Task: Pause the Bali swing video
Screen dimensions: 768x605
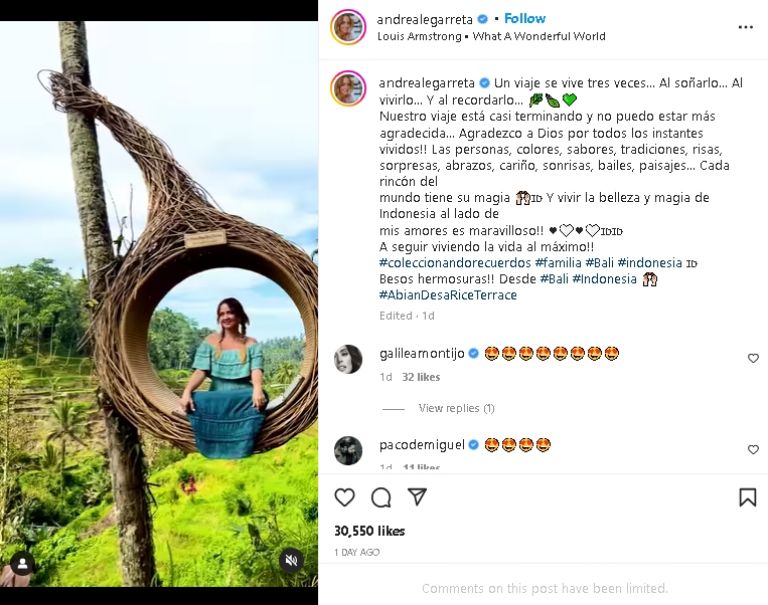Action: coord(159,300)
